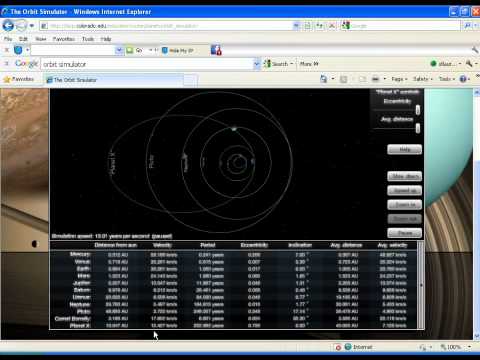Click the Speed up button
480x360 pixels.
(404, 190)
